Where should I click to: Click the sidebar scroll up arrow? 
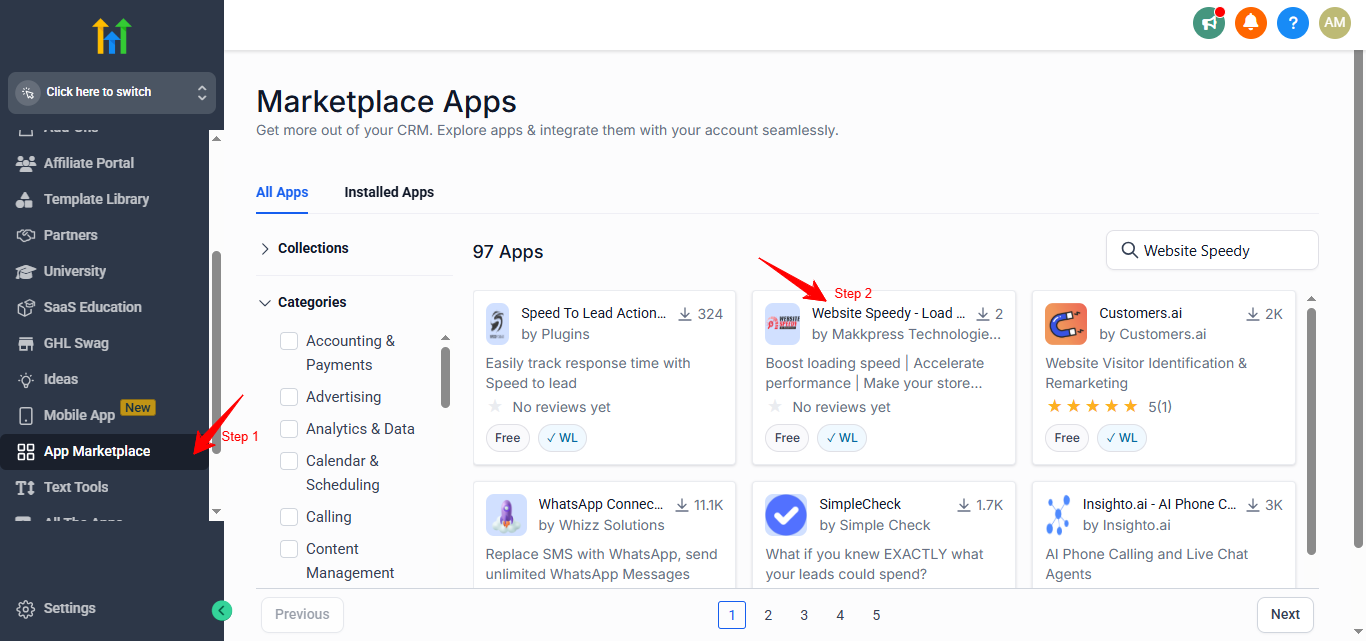coord(216,138)
